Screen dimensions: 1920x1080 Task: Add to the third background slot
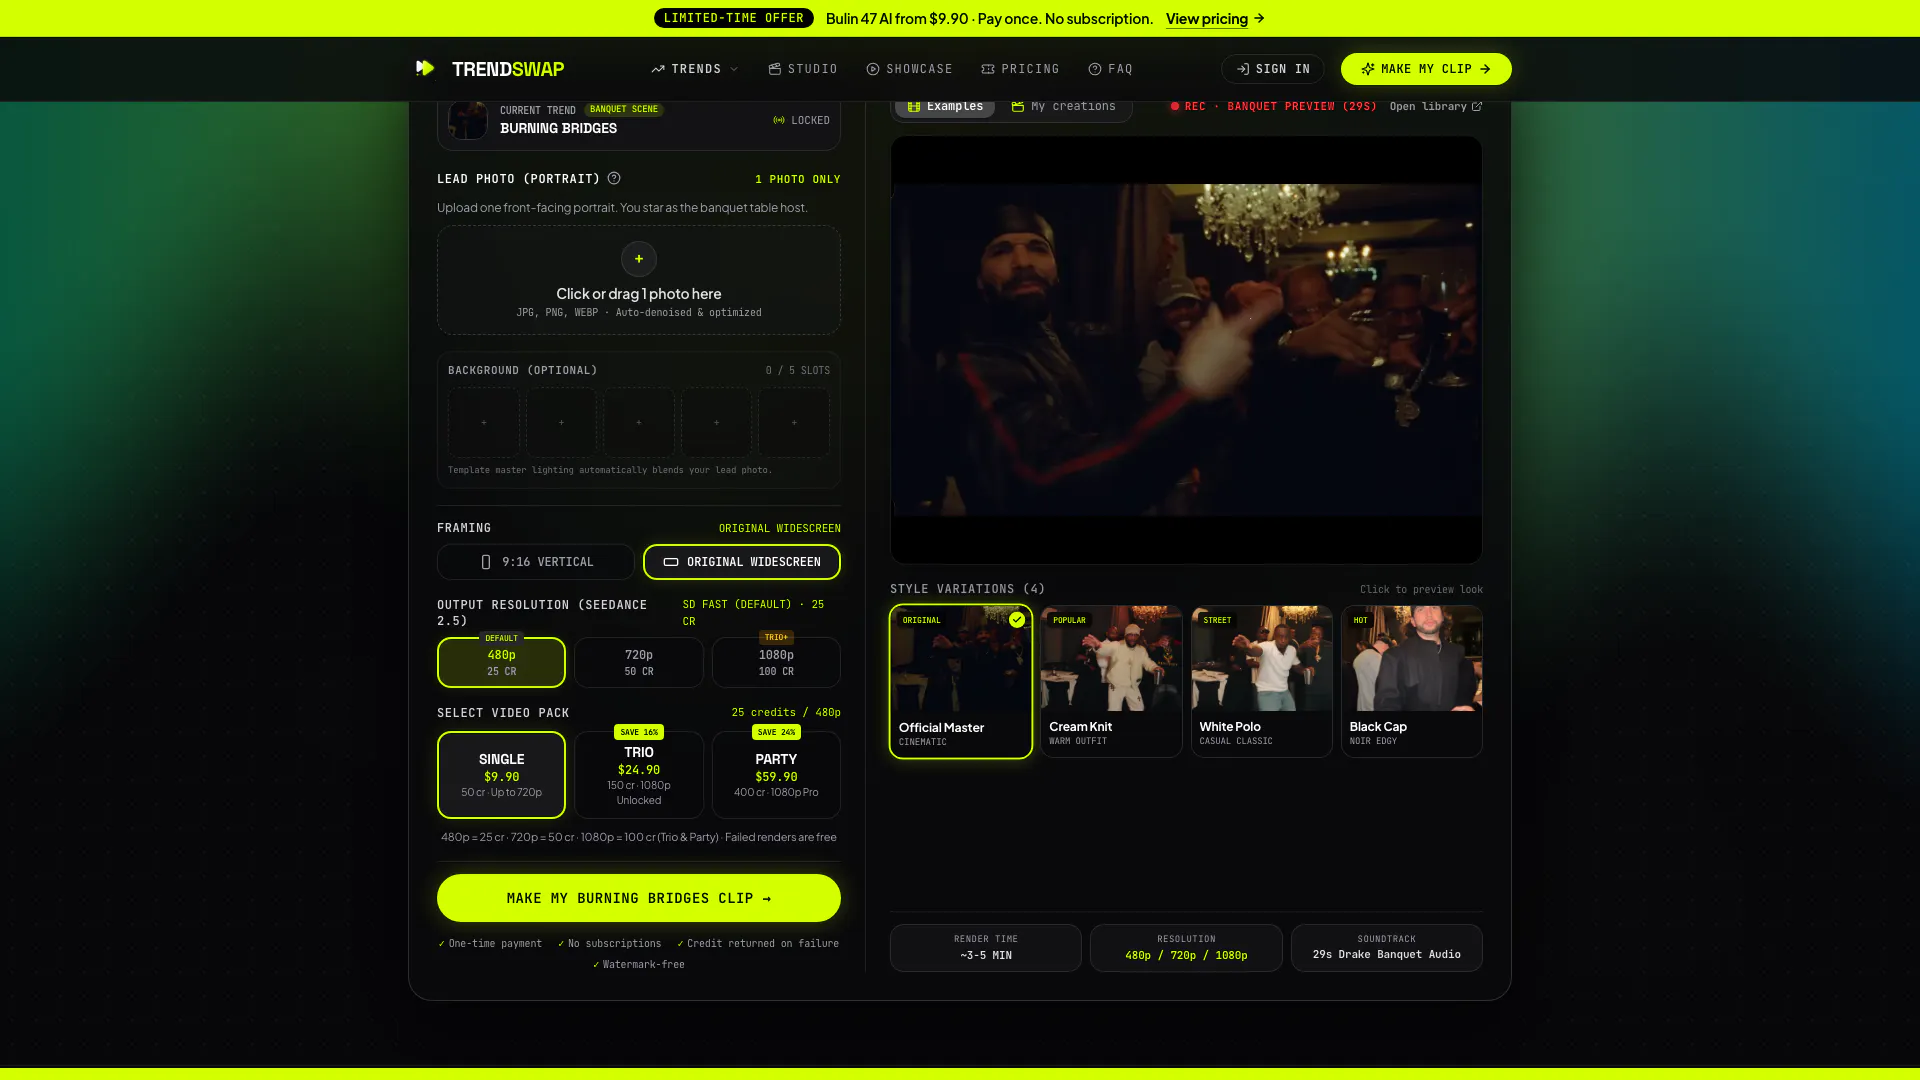coord(639,423)
